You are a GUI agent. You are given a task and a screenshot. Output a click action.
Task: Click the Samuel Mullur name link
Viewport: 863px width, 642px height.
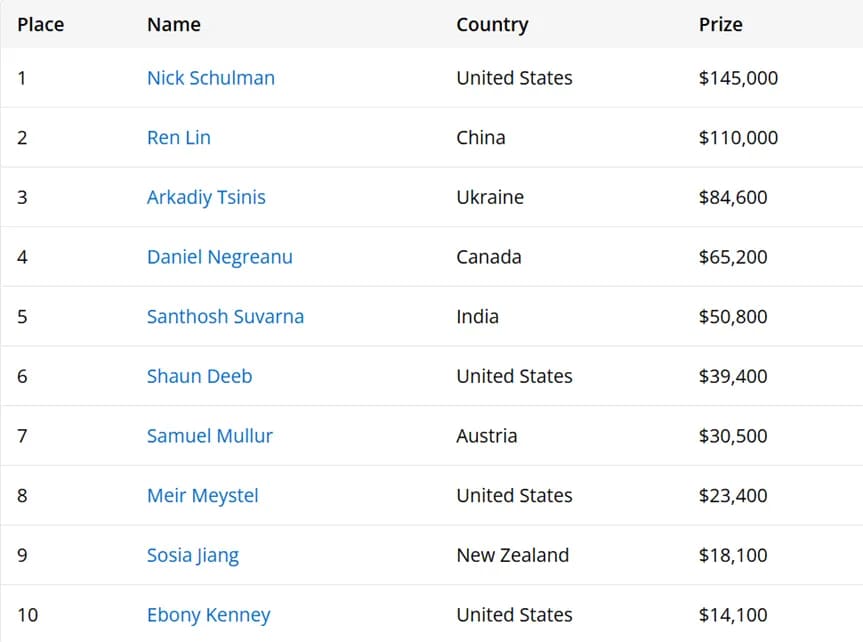click(210, 436)
